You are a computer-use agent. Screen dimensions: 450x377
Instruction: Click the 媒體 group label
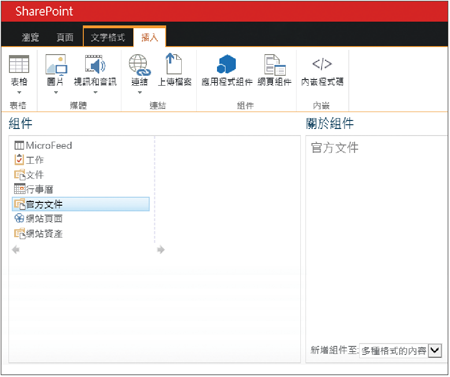click(78, 106)
